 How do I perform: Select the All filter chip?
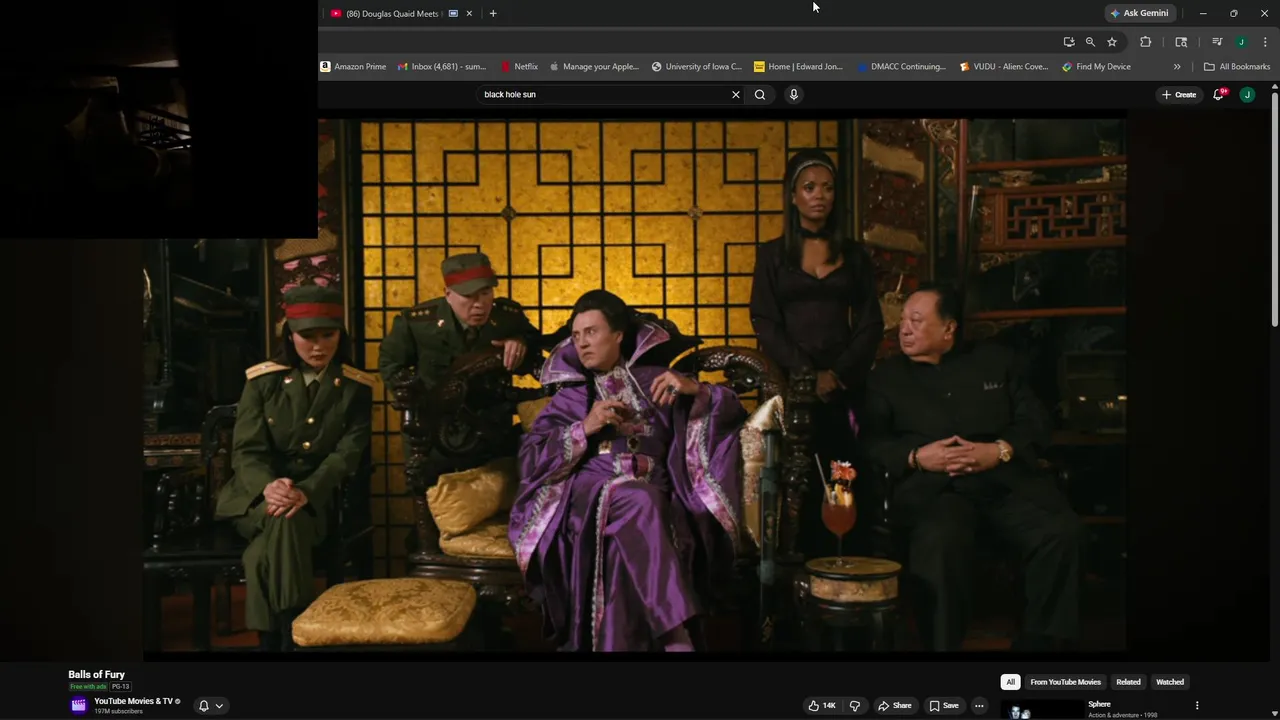click(1010, 682)
